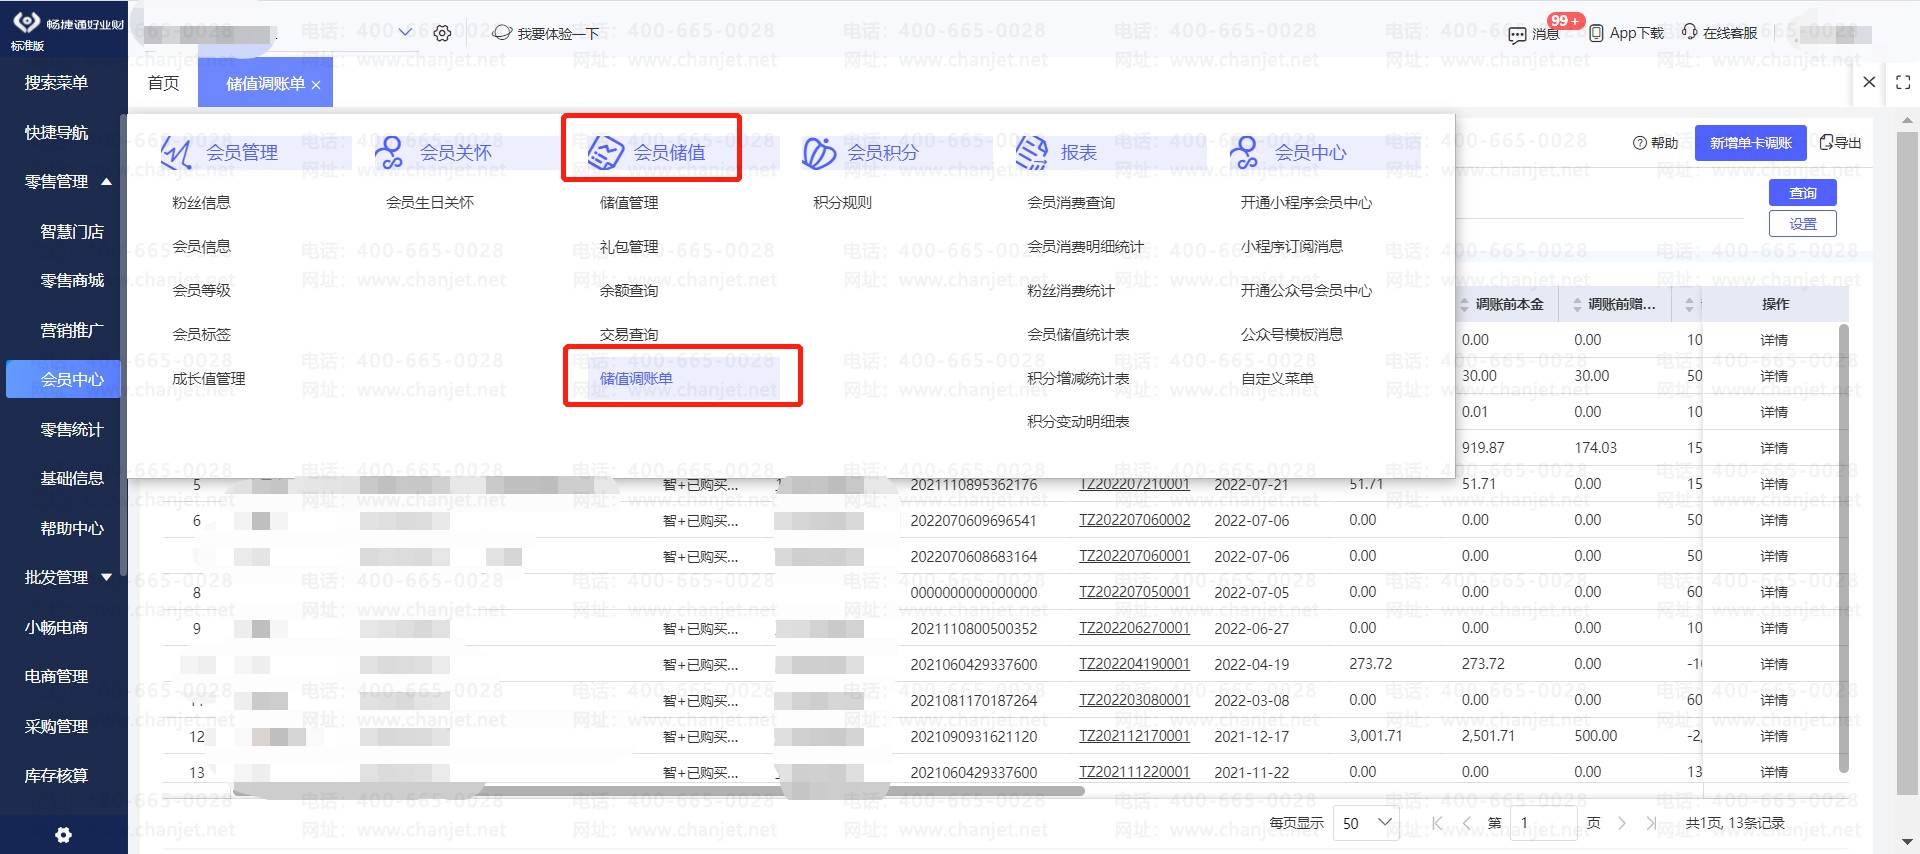
Task: Open 礼包管理 menu entry
Action: [629, 246]
